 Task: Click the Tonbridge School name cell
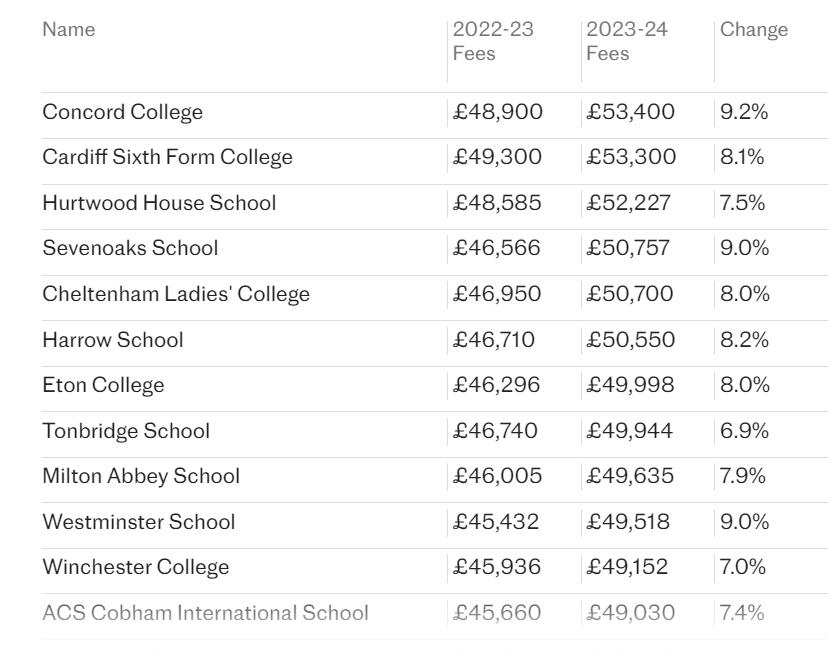(x=126, y=431)
